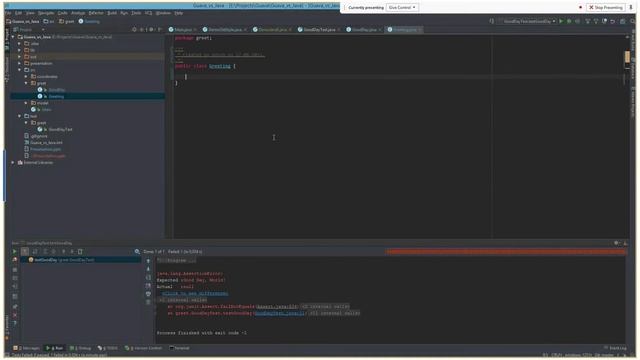
Task: Expand the 5 internal calls fold
Action: [324, 307]
